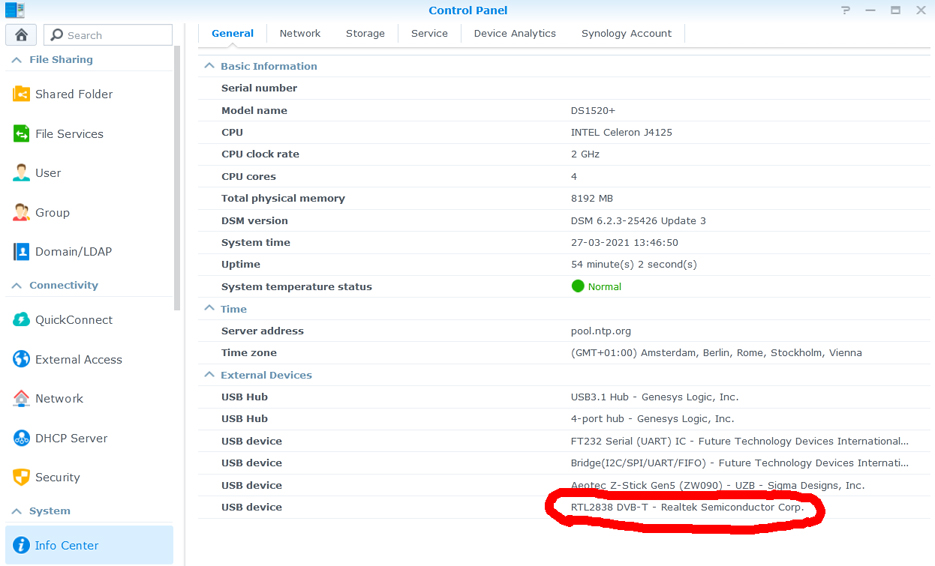The height and width of the screenshot is (566, 935).
Task: Click the search magnifier icon
Action: (57, 35)
